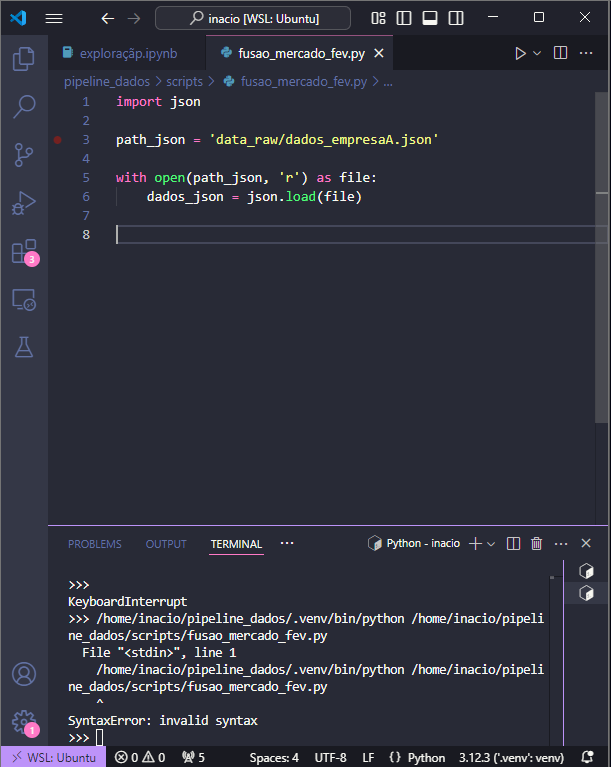
Task: Run the Python file with play button
Action: pos(520,53)
